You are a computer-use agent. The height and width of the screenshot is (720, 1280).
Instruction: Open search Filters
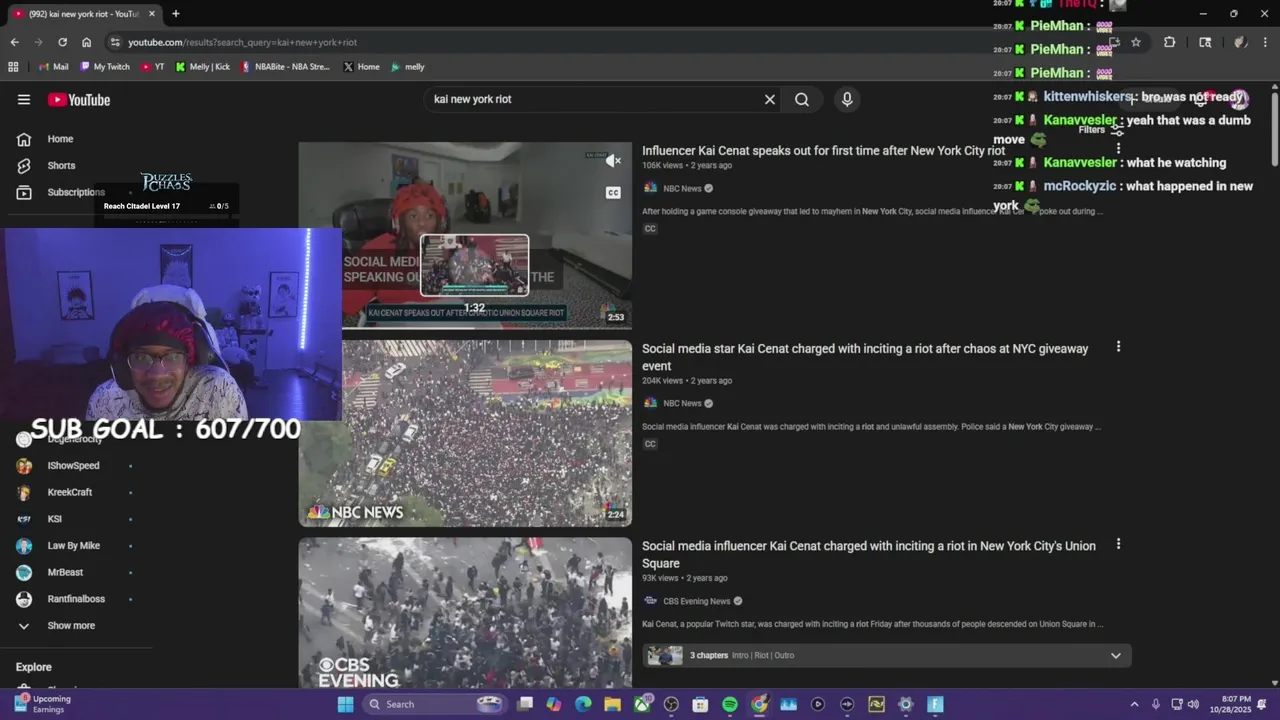(1100, 130)
